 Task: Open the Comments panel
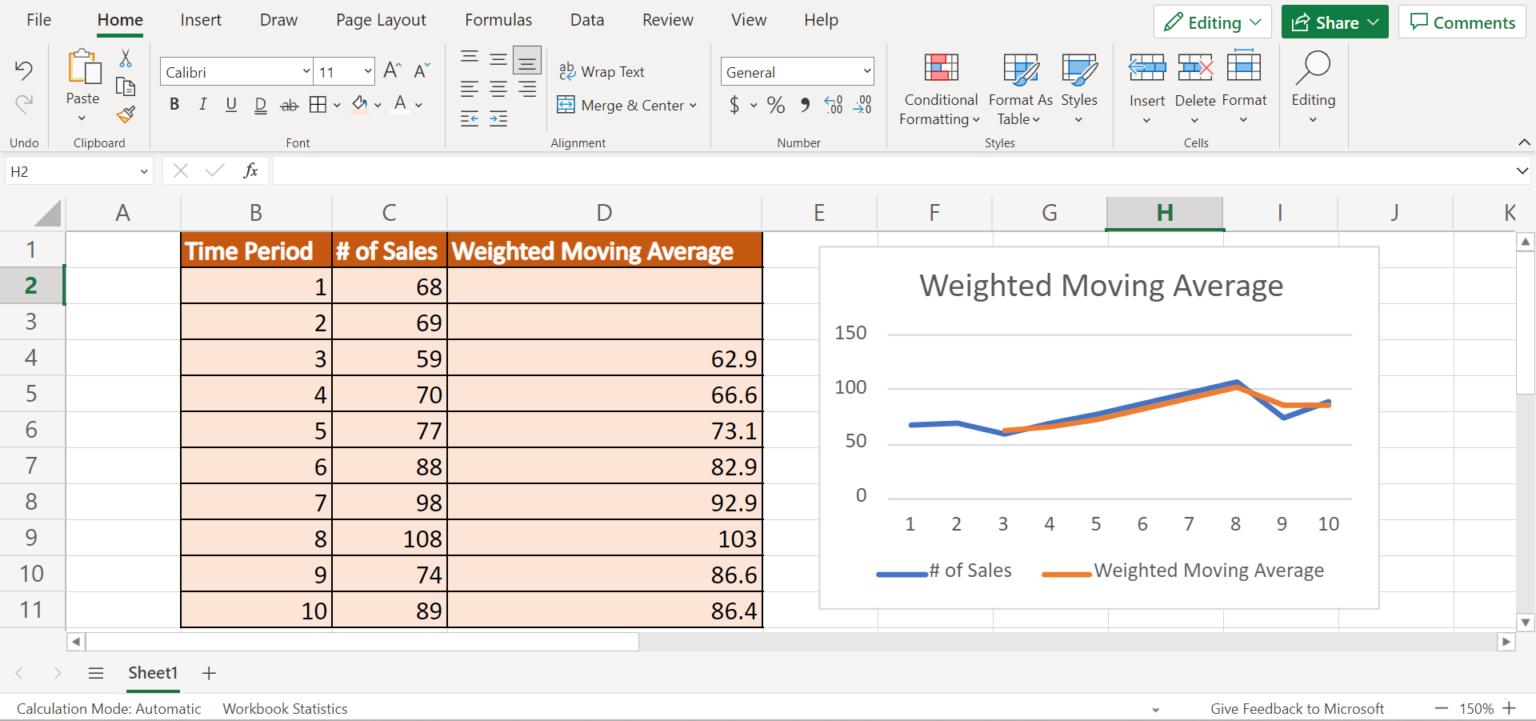(x=1461, y=21)
